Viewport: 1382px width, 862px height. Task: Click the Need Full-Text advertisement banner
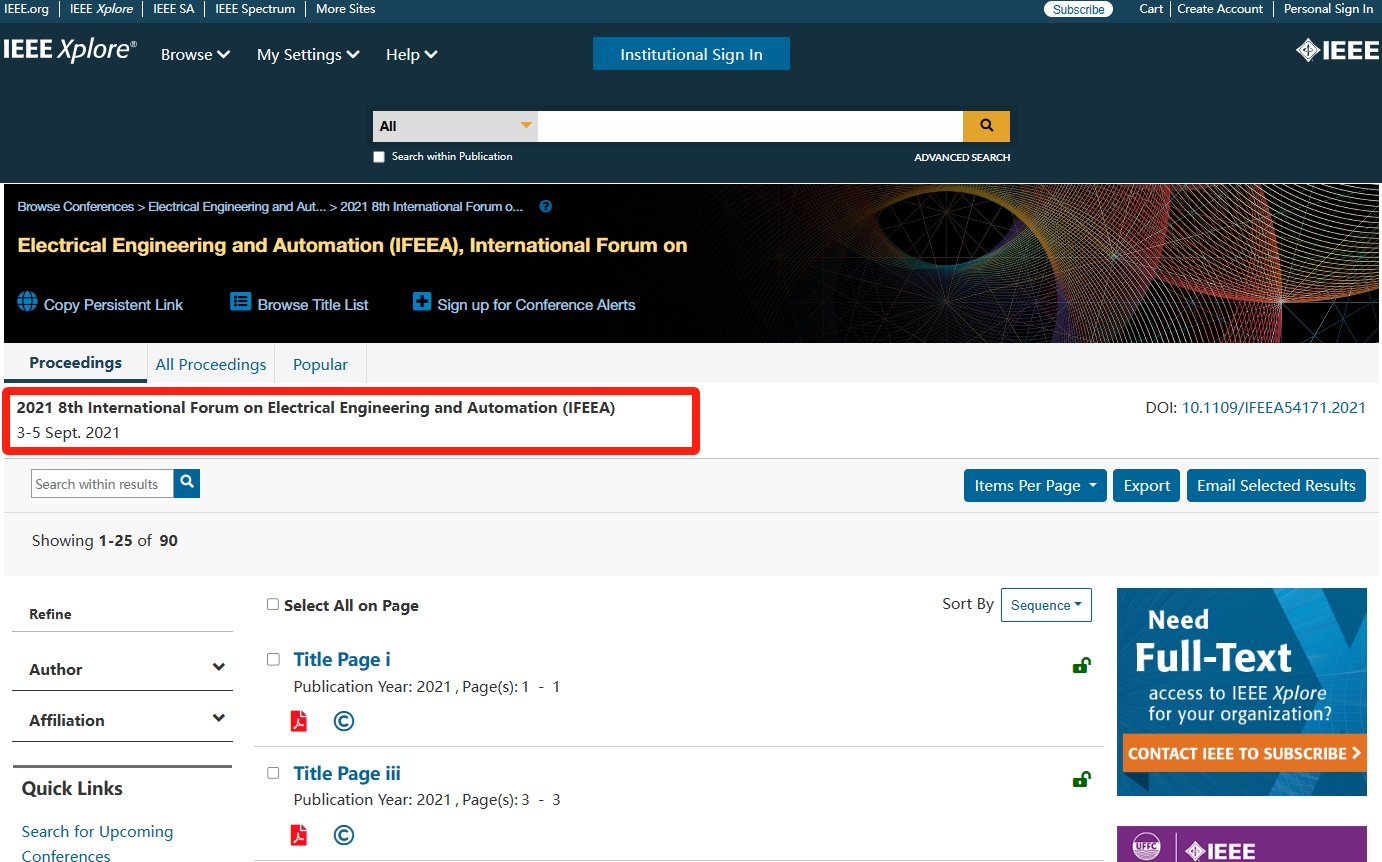[x=1241, y=691]
